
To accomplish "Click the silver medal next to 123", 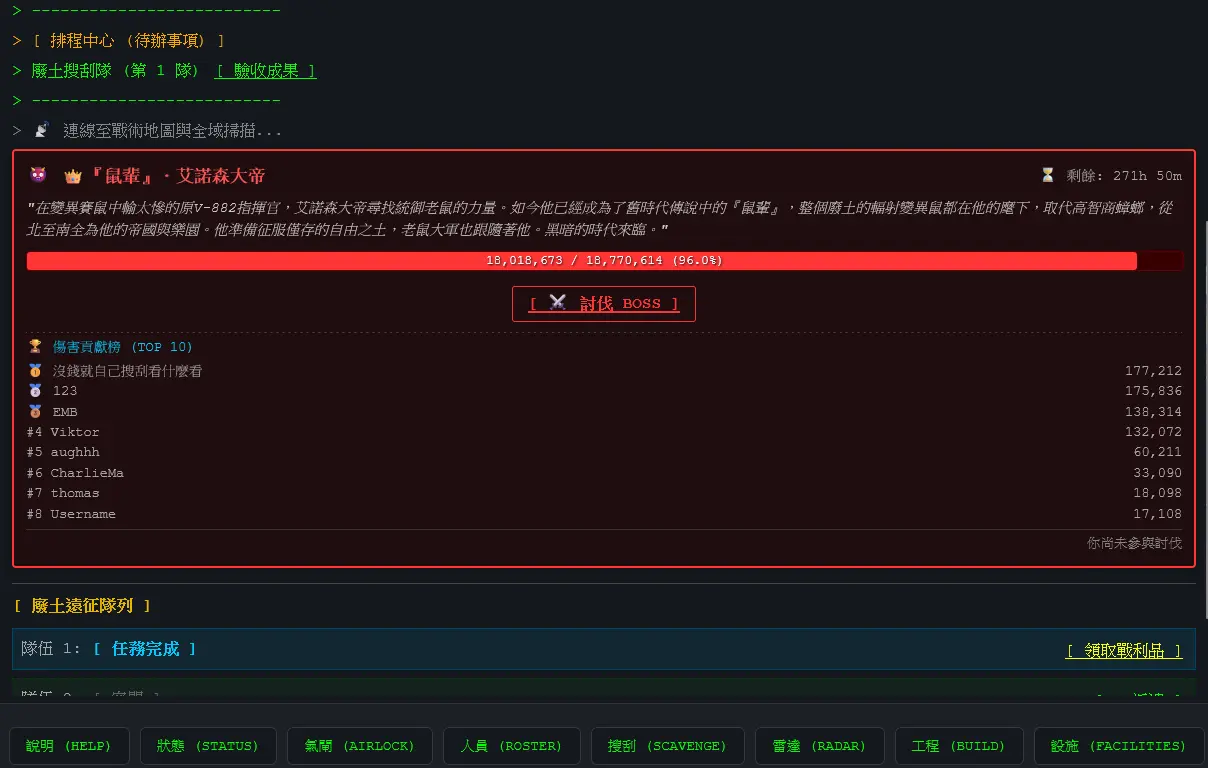I will pyautogui.click(x=35, y=391).
